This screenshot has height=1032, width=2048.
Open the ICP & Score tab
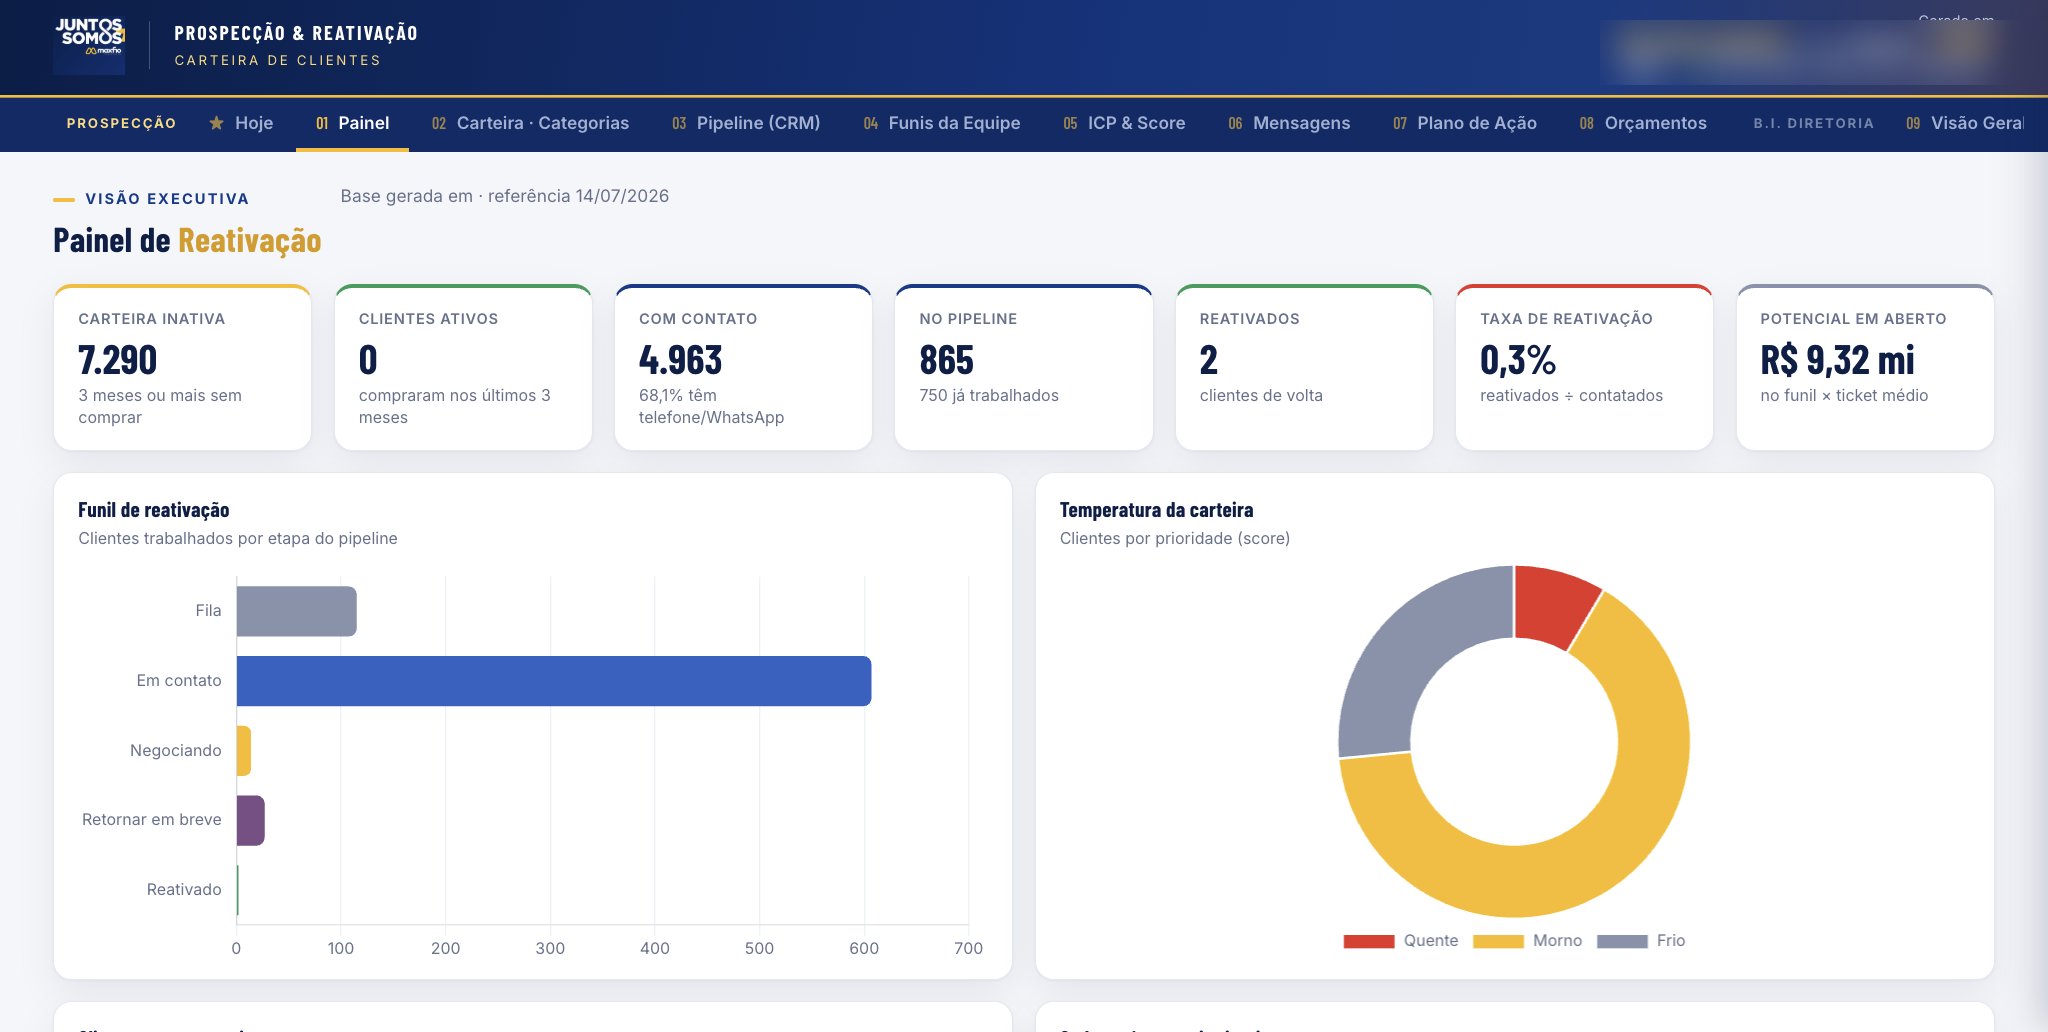(x=1124, y=123)
